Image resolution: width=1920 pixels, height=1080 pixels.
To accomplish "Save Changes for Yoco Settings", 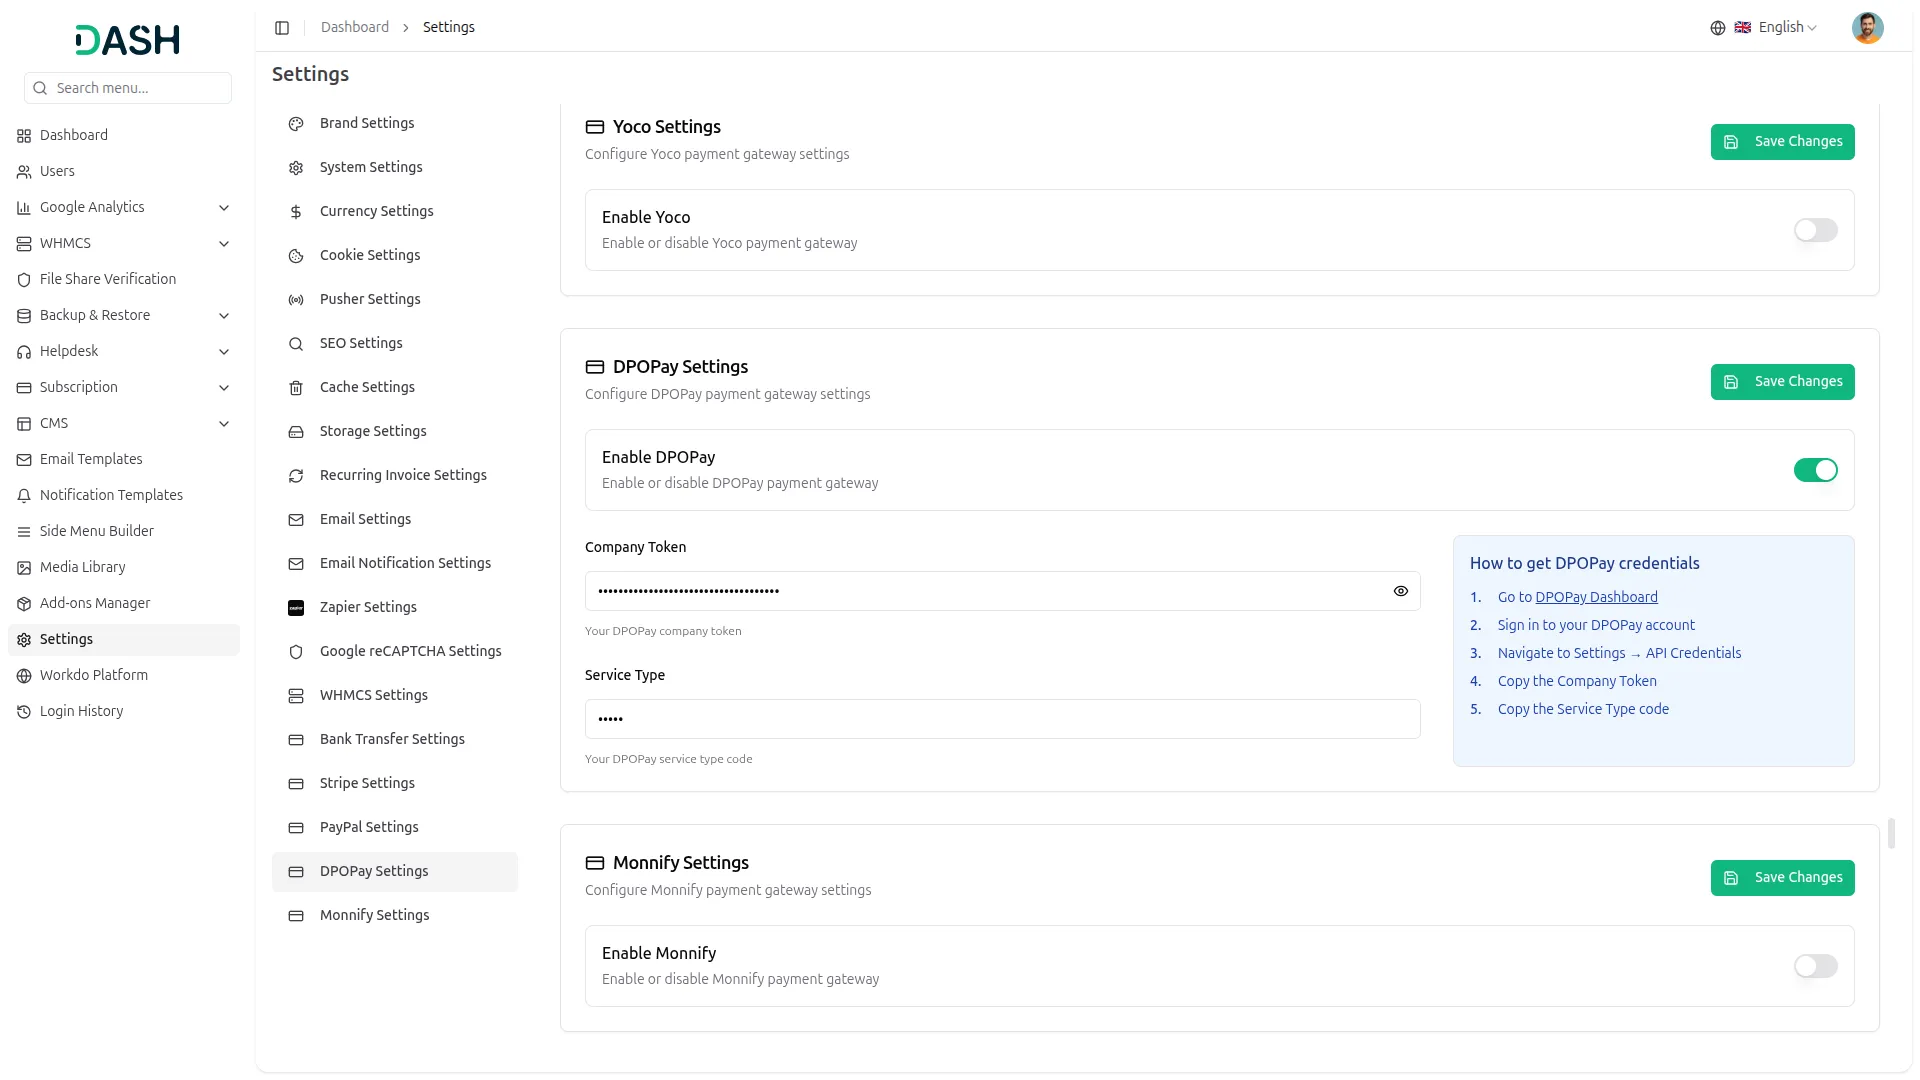I will [1782, 142].
